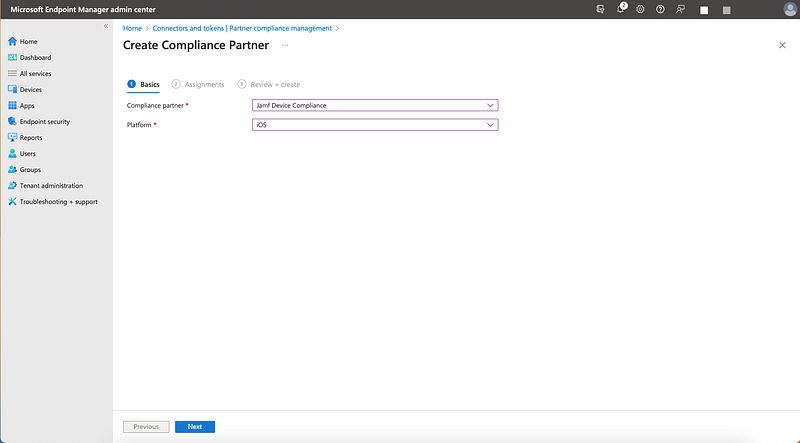Screen dimensions: 800x443
Task: Open the Users icon
Action: click(x=12, y=154)
